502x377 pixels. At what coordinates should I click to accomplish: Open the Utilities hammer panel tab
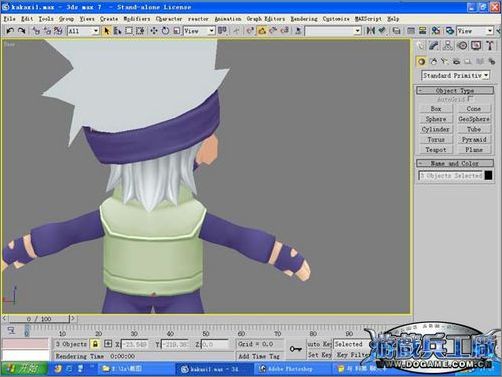click(x=490, y=46)
